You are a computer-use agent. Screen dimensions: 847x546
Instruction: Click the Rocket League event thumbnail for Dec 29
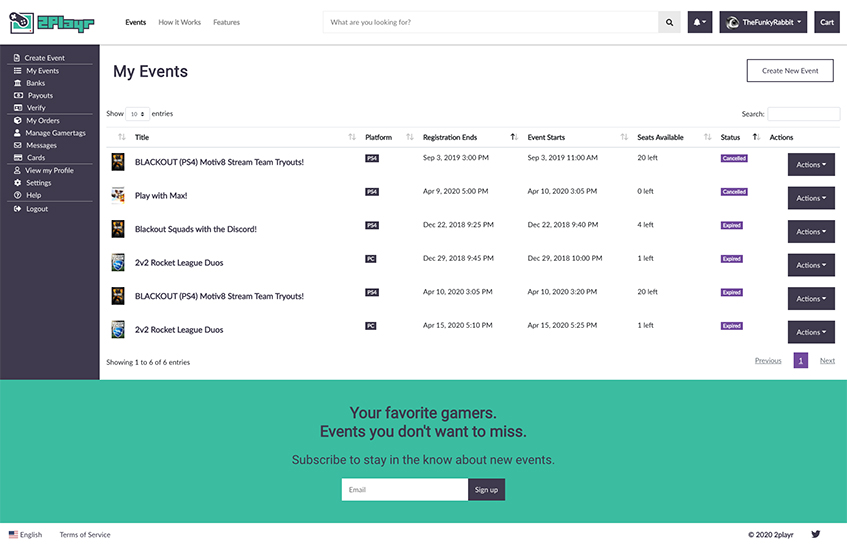coord(118,263)
